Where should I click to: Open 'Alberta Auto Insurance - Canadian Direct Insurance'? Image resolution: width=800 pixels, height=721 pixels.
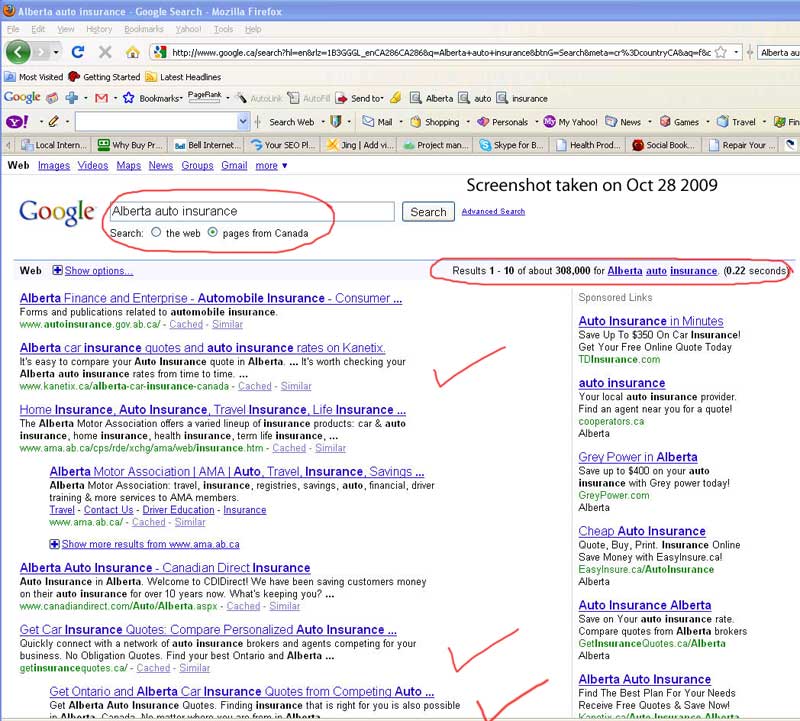165,567
